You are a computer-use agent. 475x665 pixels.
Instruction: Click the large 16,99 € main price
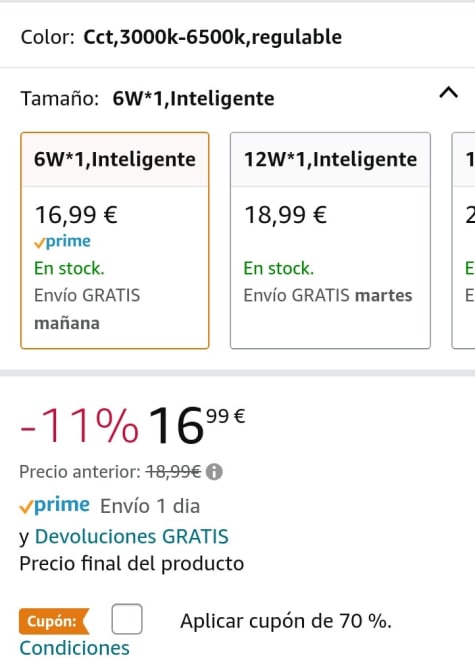pos(196,425)
